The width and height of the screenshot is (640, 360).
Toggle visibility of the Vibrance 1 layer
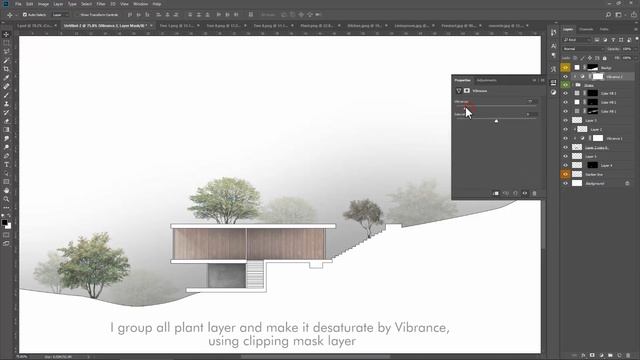(565, 138)
